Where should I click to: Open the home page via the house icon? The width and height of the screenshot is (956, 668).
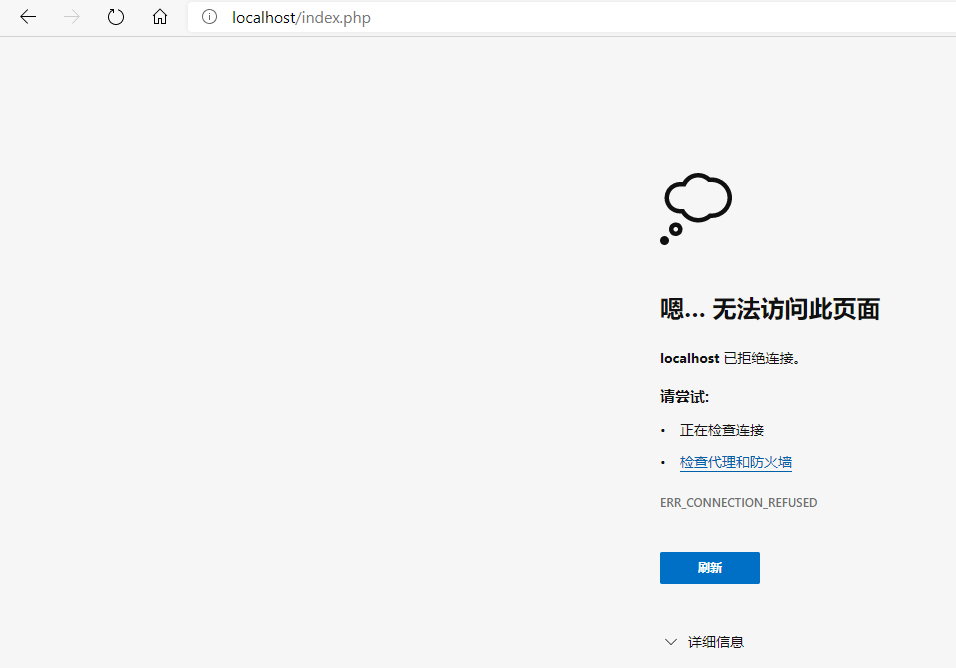[x=160, y=17]
